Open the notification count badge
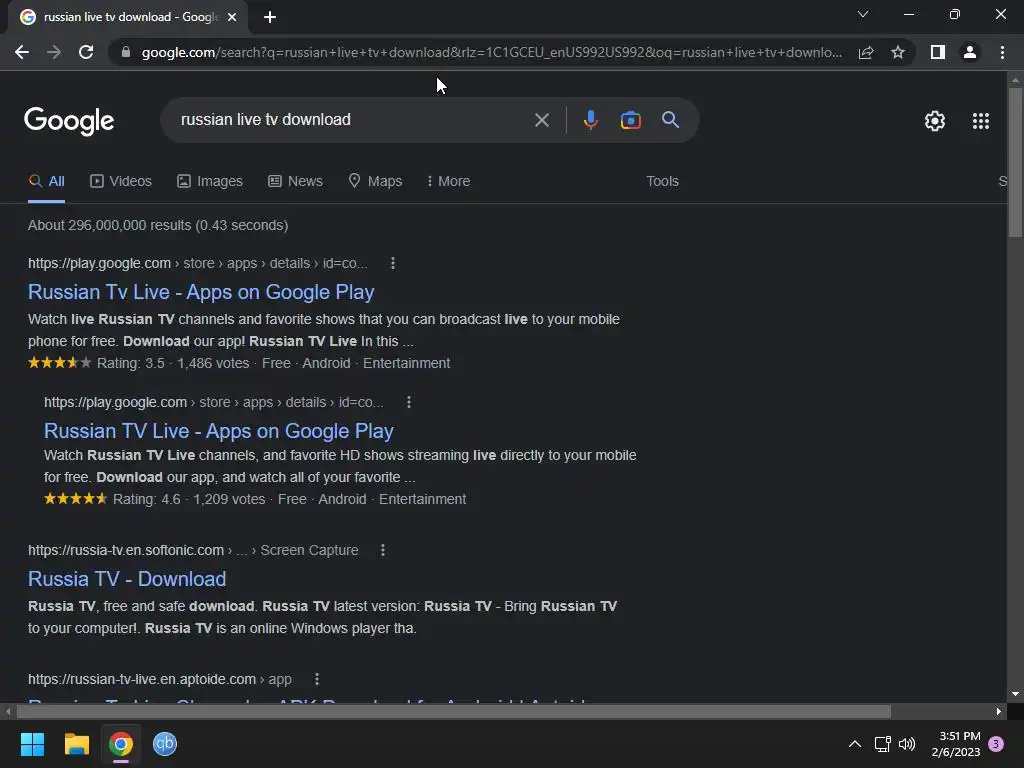 tap(996, 744)
